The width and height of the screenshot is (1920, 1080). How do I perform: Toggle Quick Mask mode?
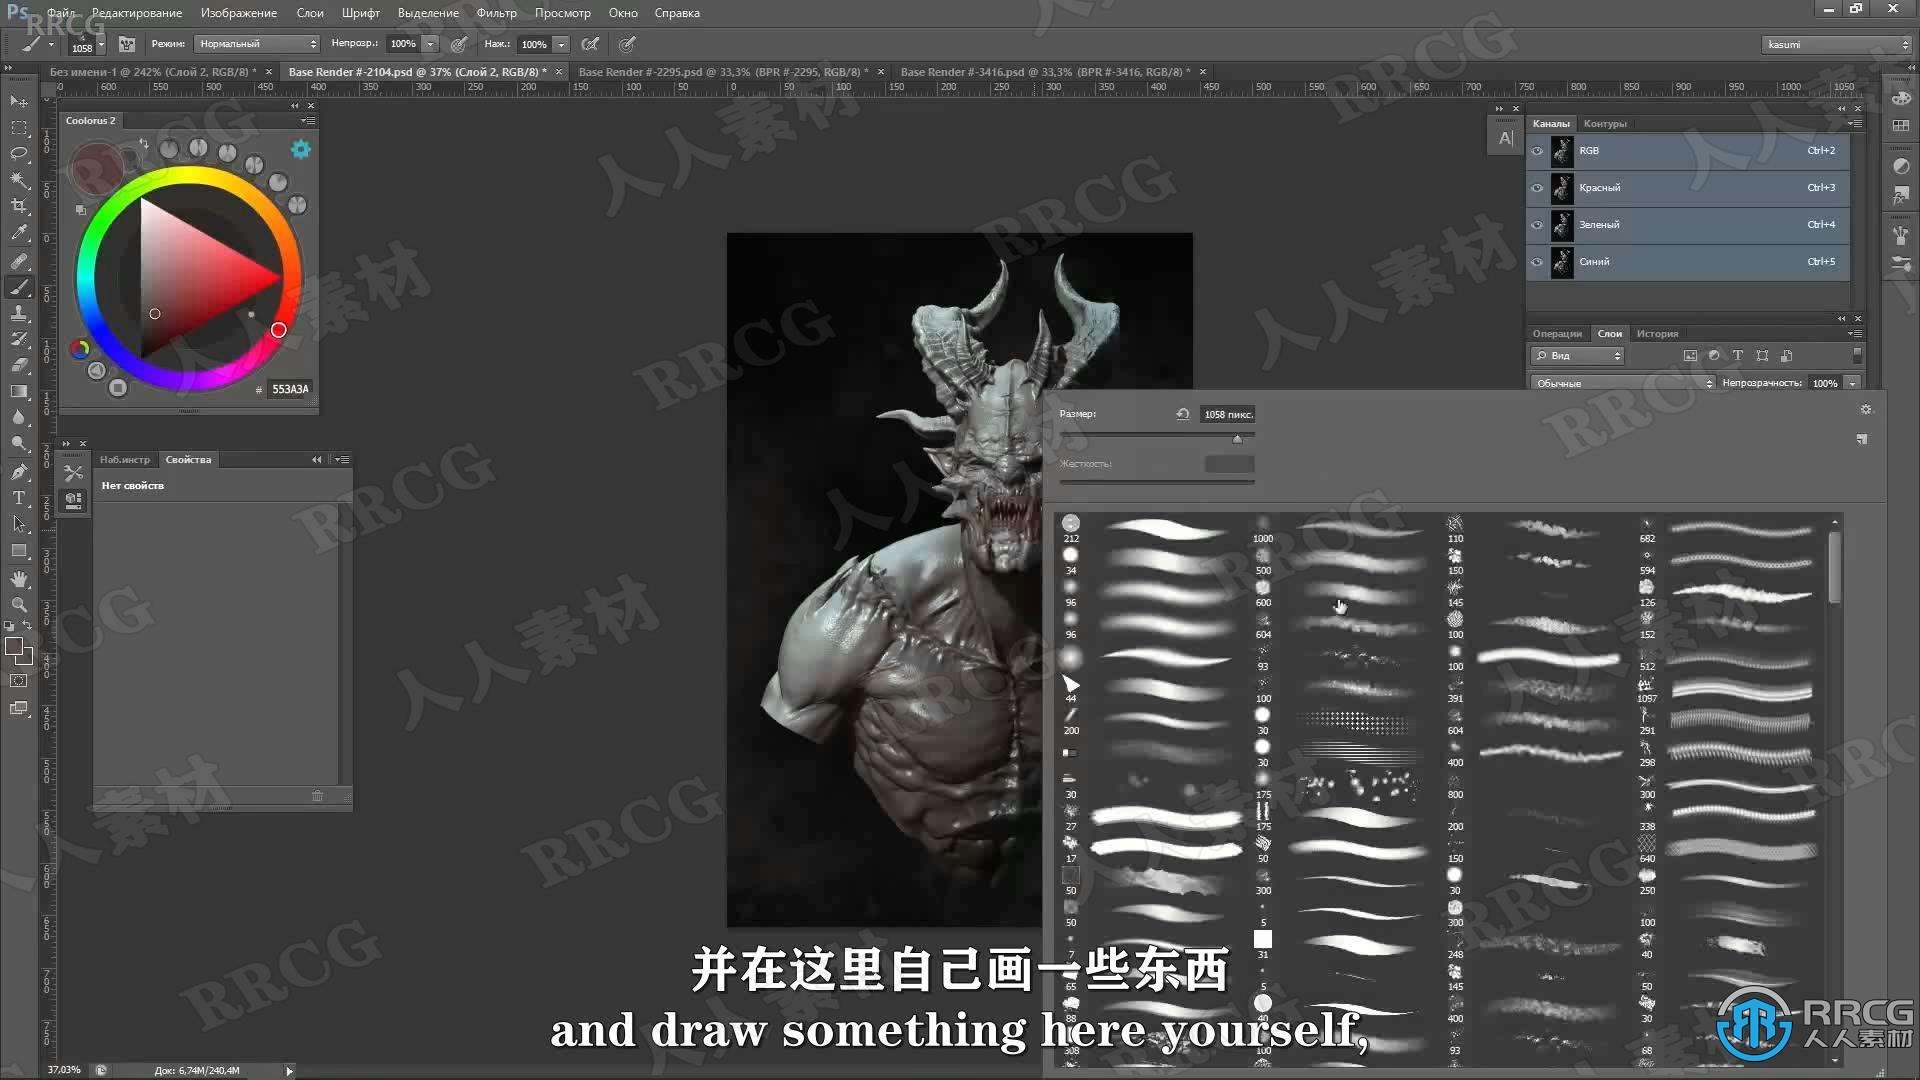pyautogui.click(x=19, y=681)
